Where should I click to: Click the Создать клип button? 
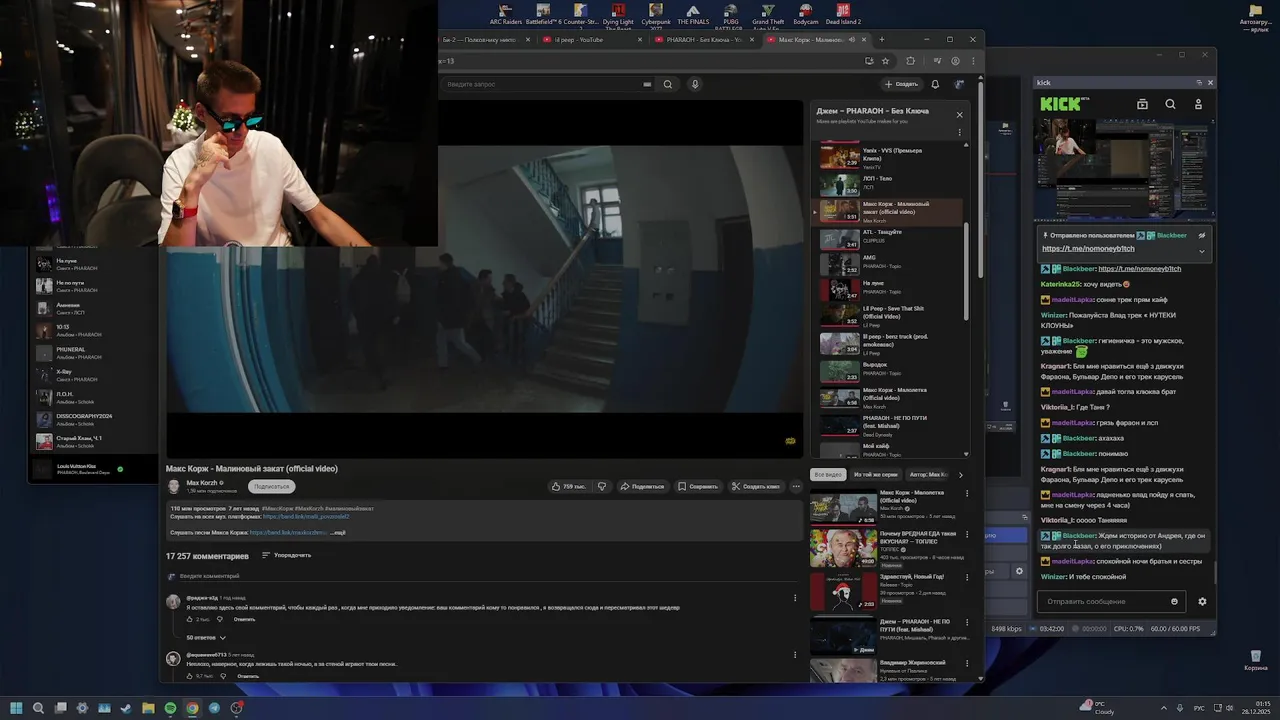[x=756, y=486]
